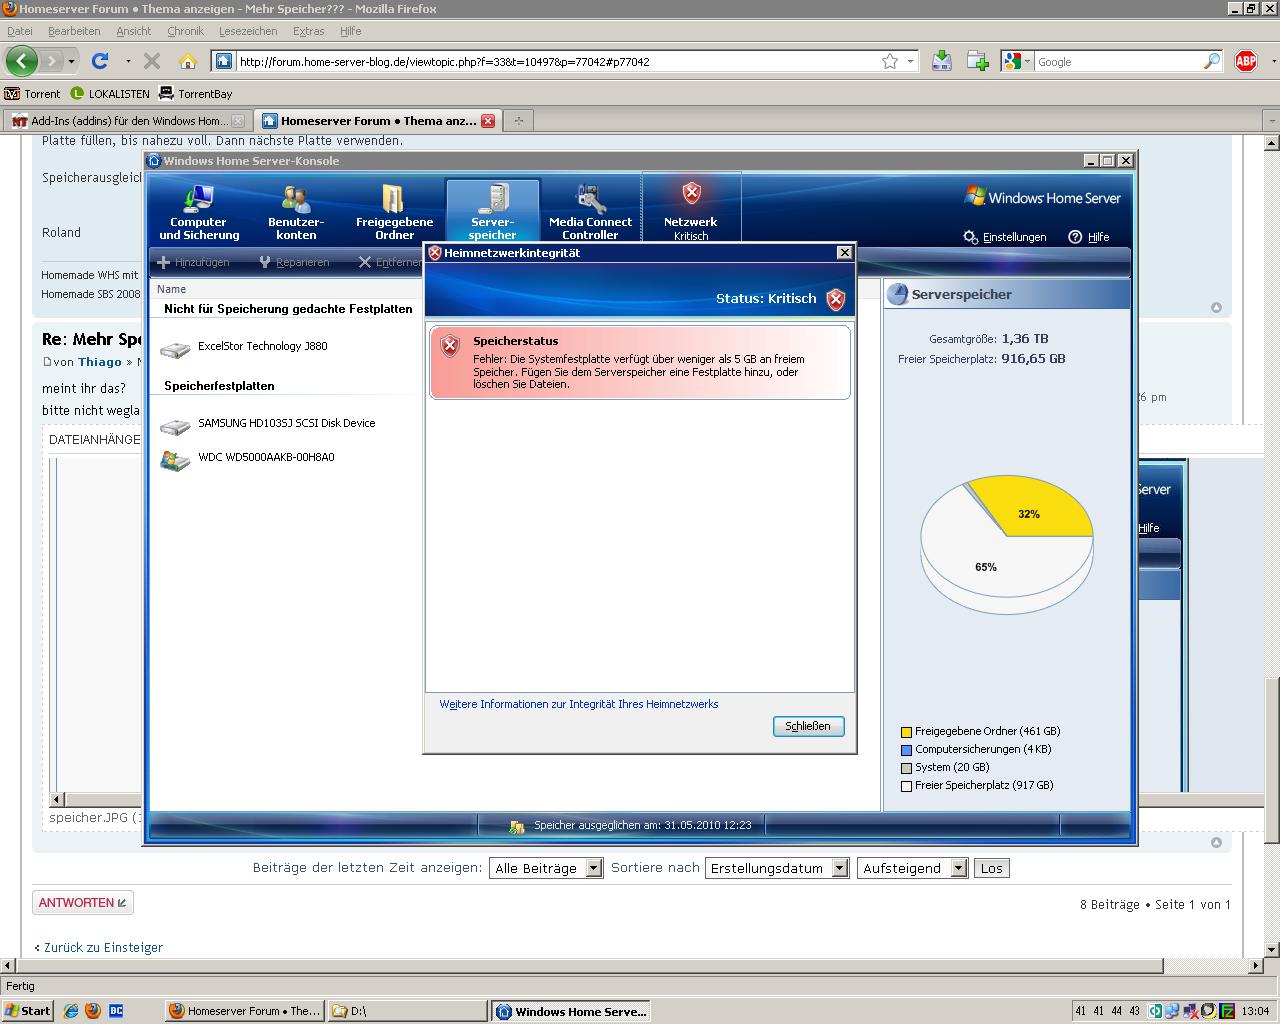Switch to Homeserver Forum taskbar button

[x=244, y=1011]
